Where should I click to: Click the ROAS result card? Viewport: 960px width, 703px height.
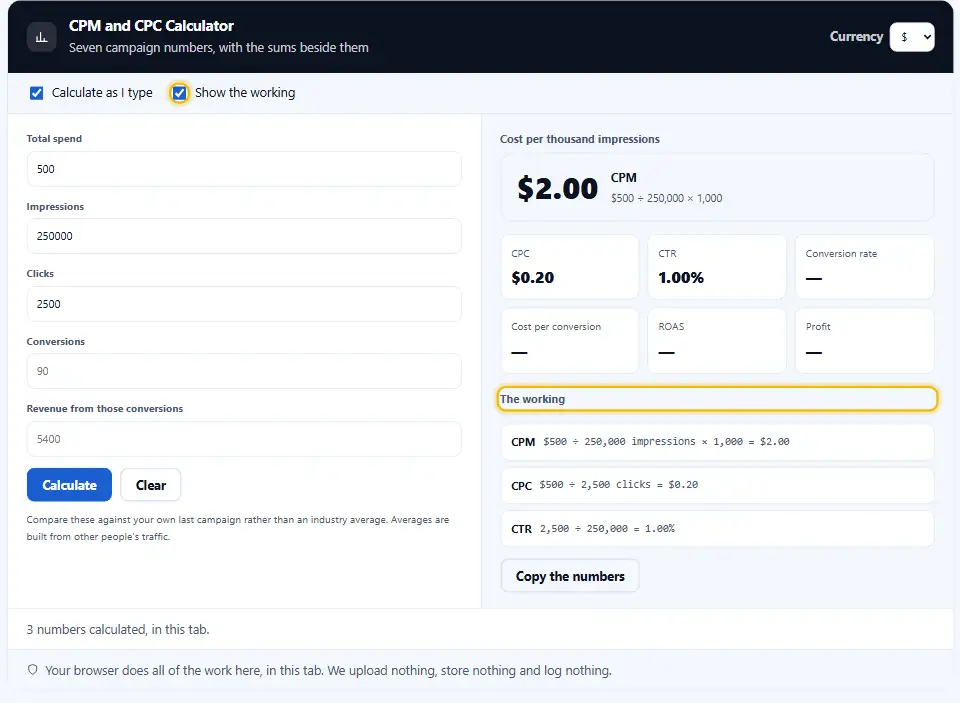pyautogui.click(x=717, y=340)
